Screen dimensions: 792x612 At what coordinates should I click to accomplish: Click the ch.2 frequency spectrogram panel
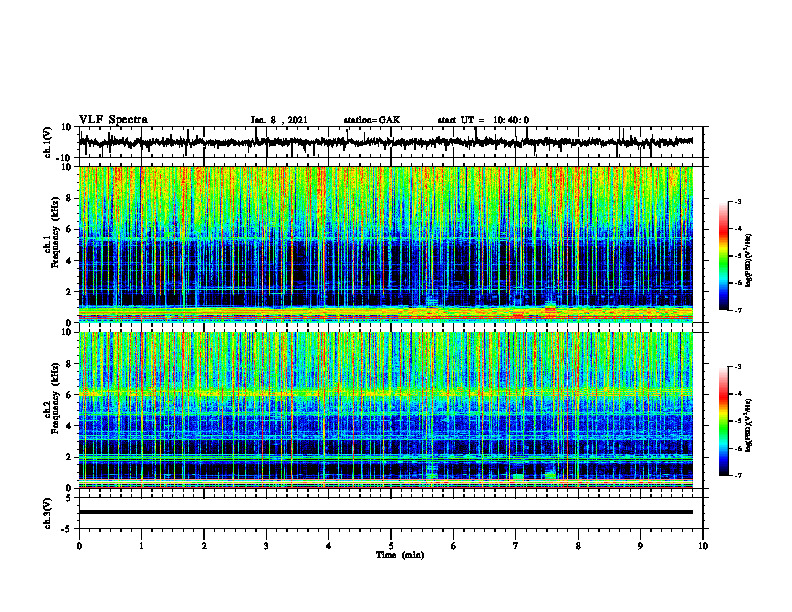386,410
